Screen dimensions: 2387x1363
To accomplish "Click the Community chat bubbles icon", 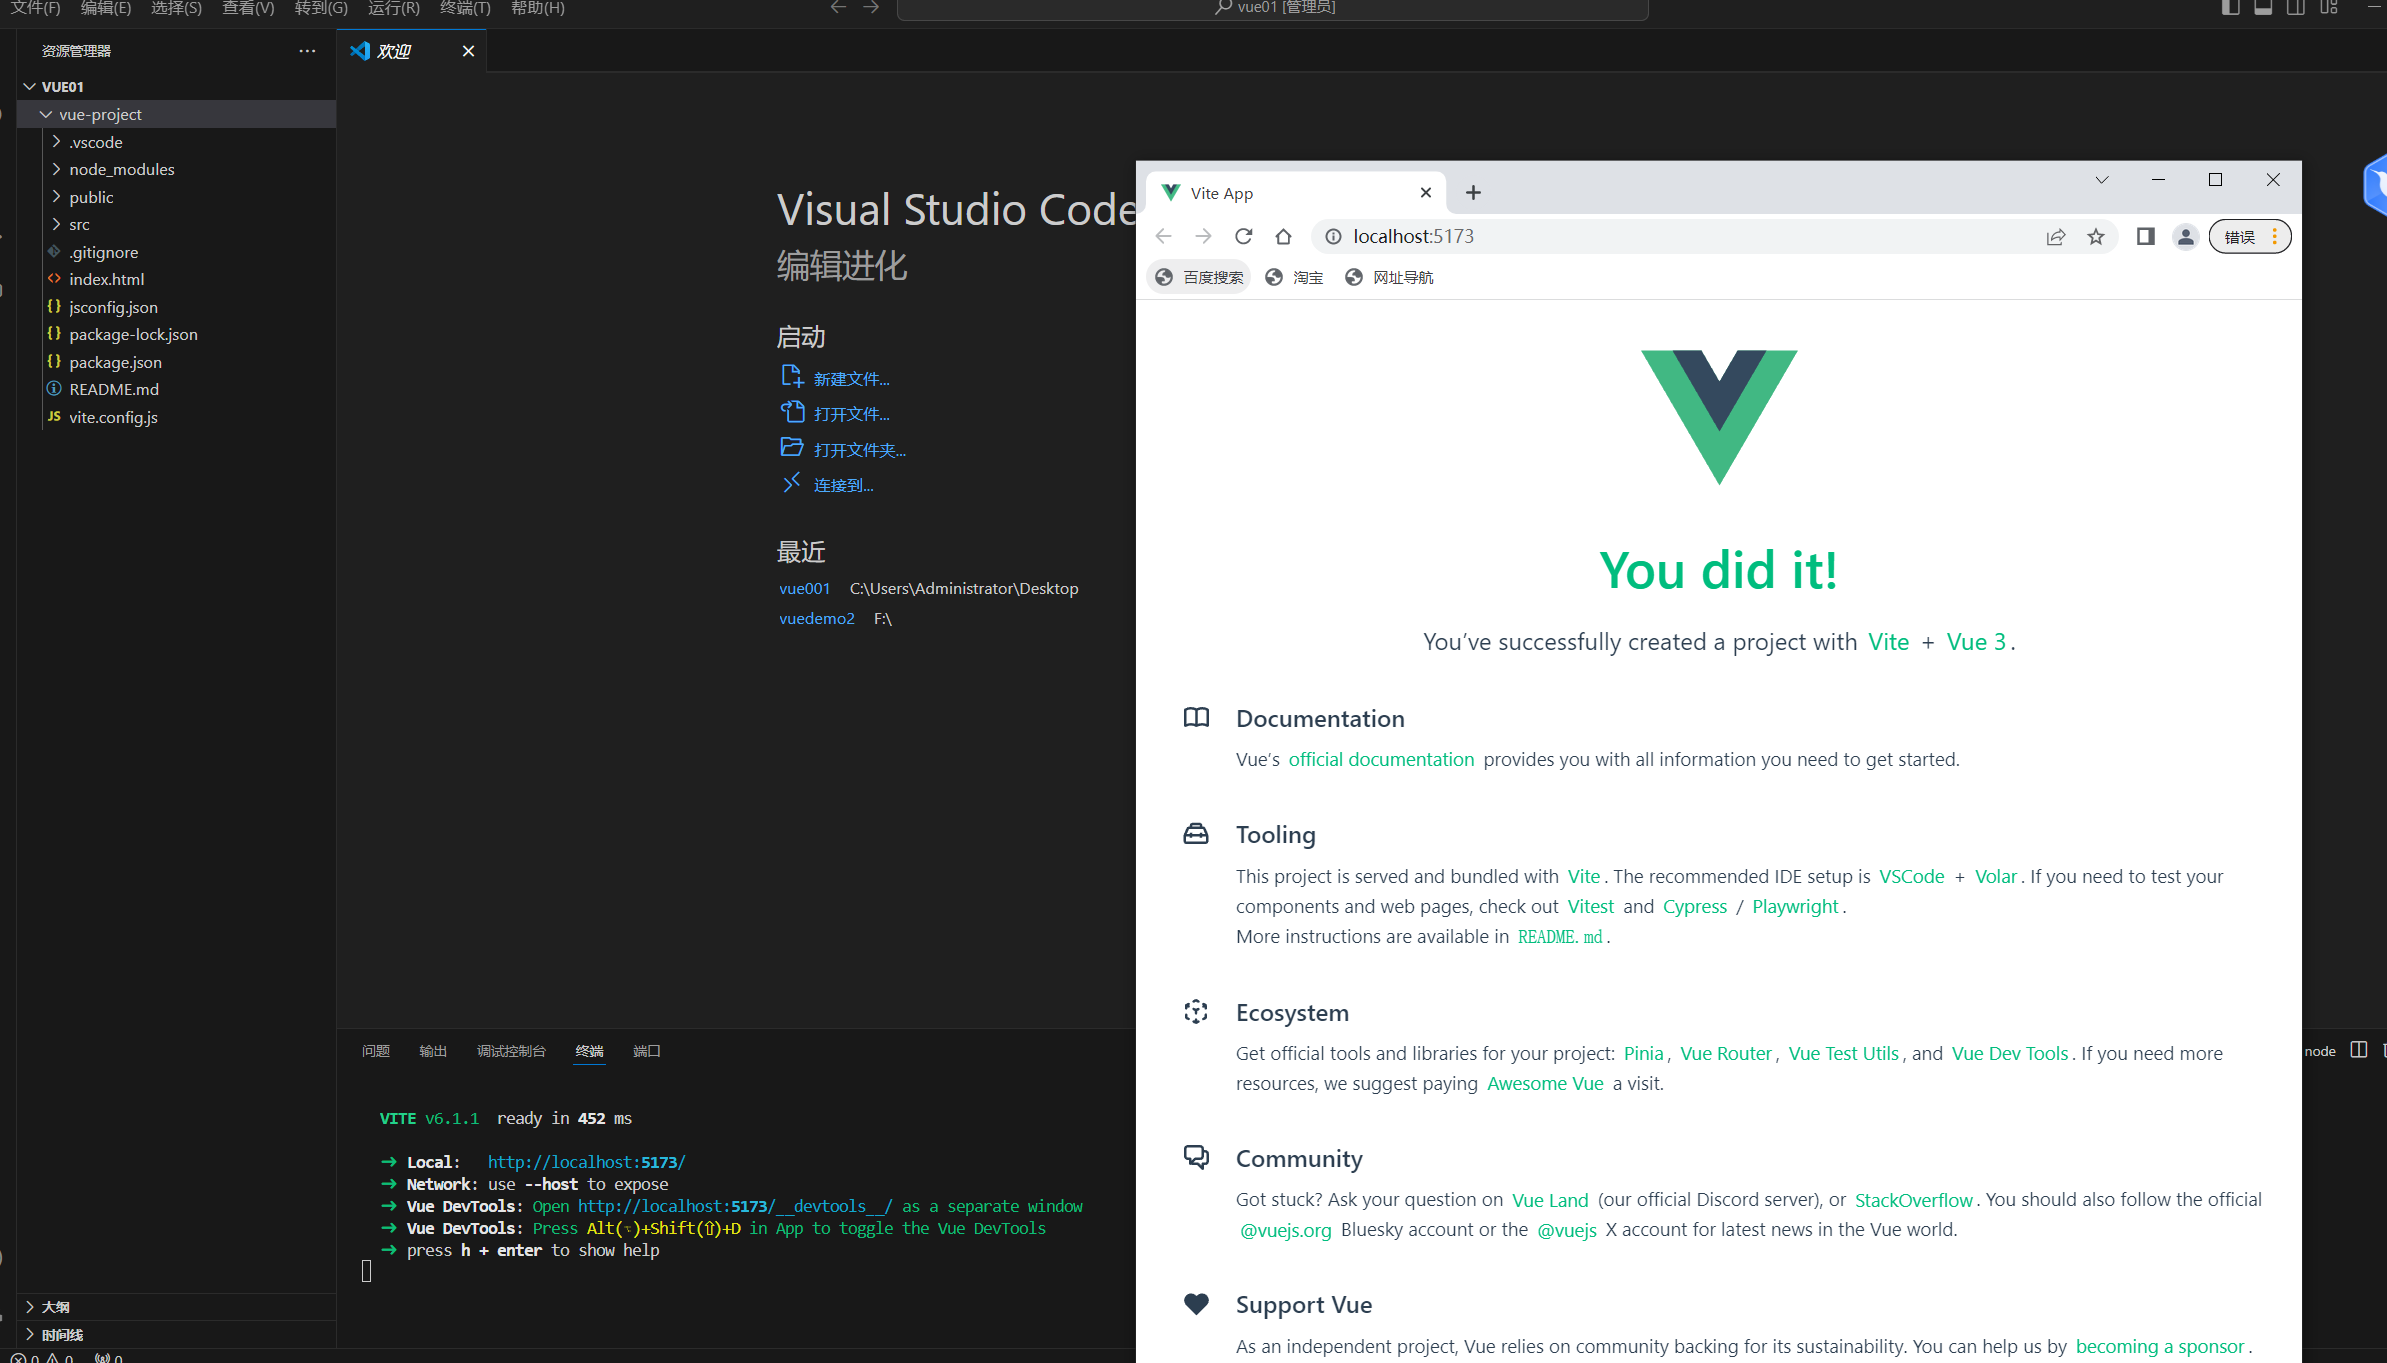I will [x=1196, y=1157].
